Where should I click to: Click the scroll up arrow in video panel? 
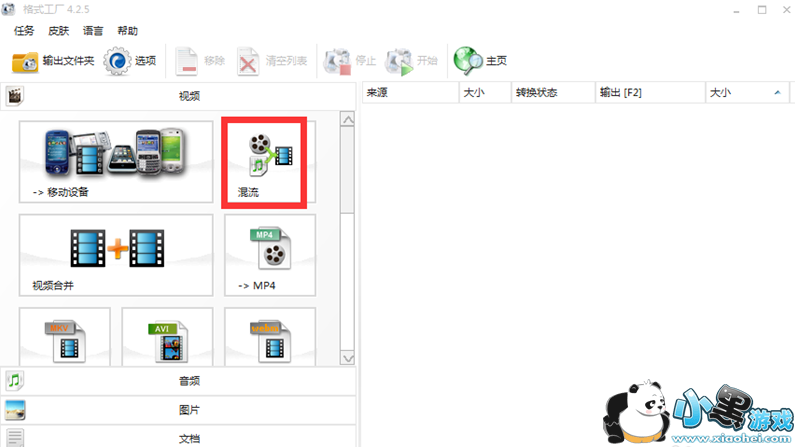pyautogui.click(x=348, y=120)
